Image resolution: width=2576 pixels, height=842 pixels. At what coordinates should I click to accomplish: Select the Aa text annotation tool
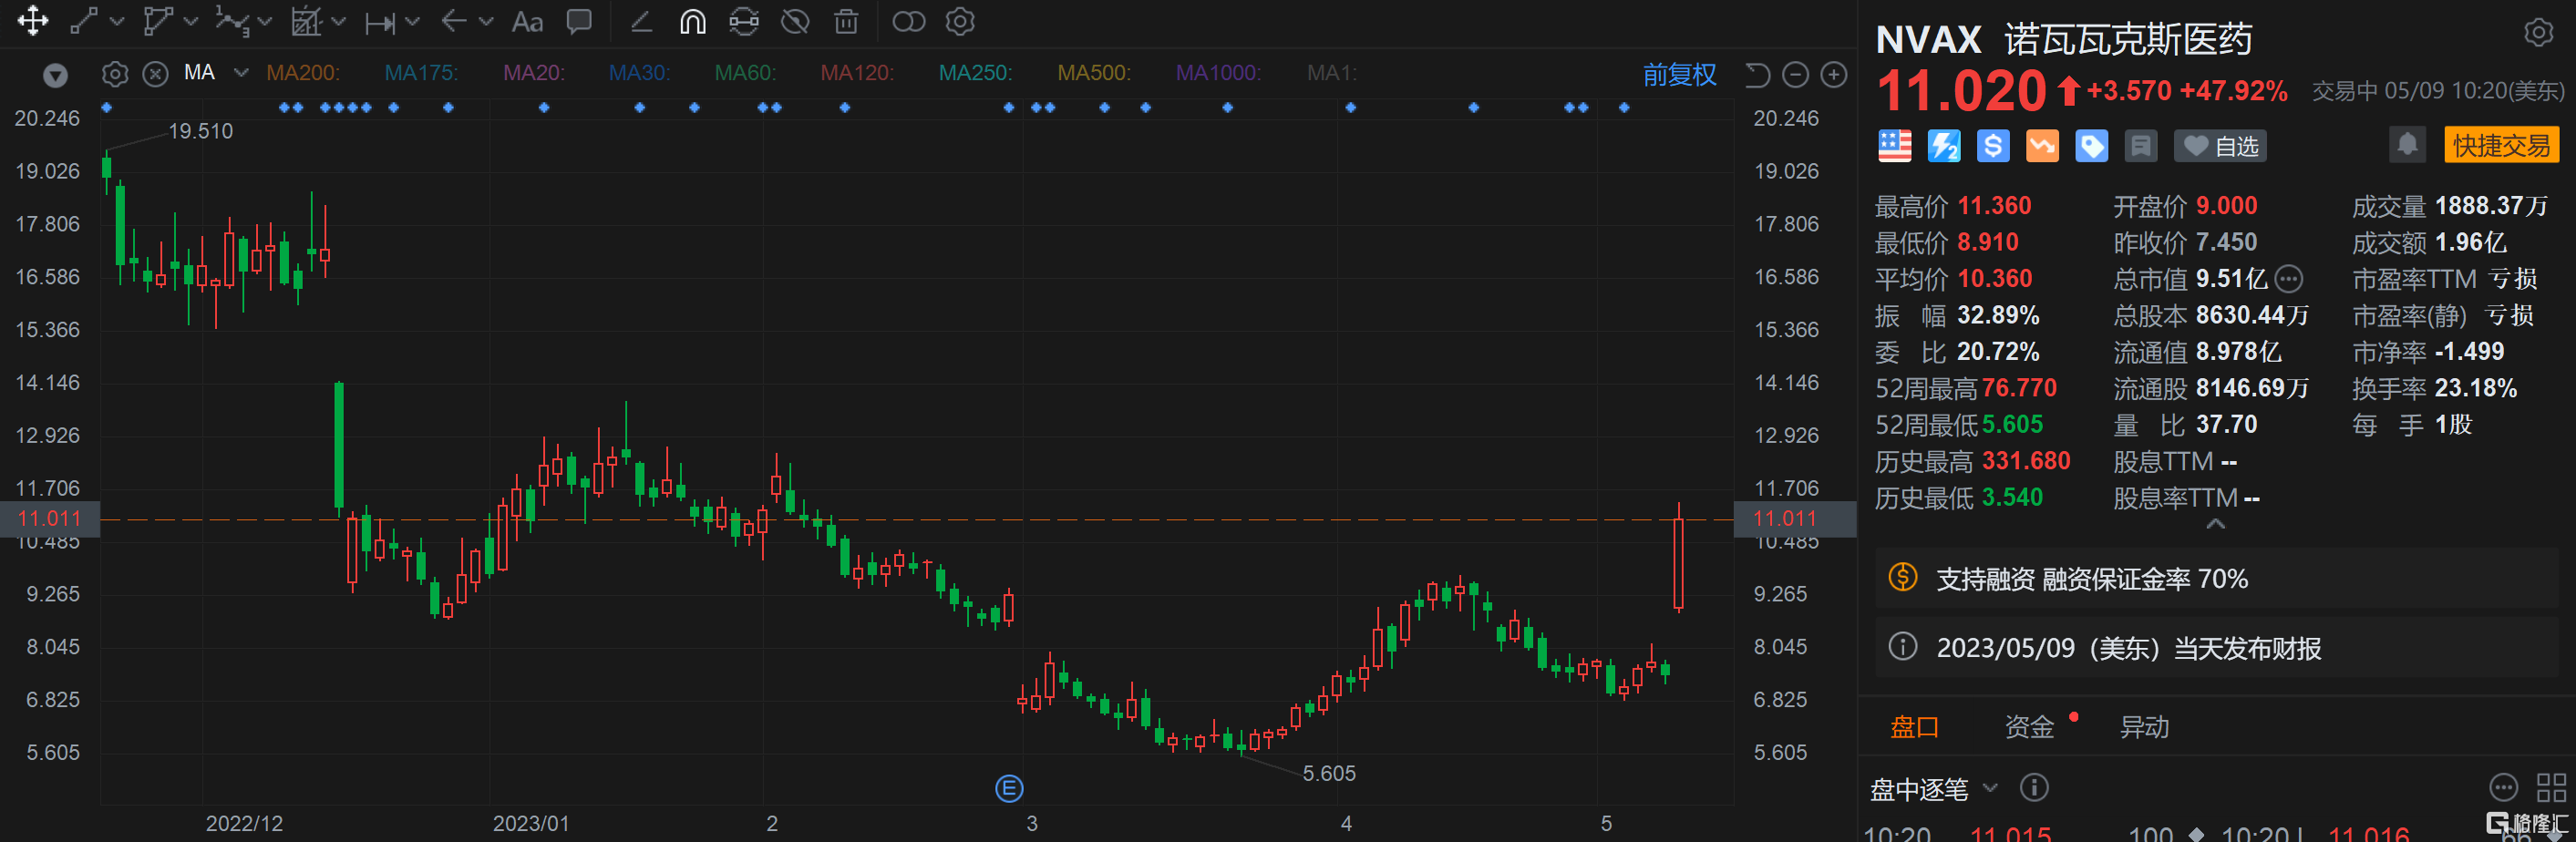click(527, 21)
